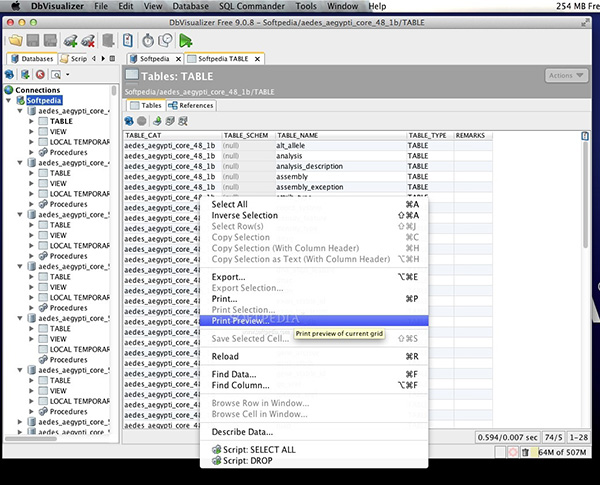
Task: Select the analysis_description cell
Action: point(341,167)
